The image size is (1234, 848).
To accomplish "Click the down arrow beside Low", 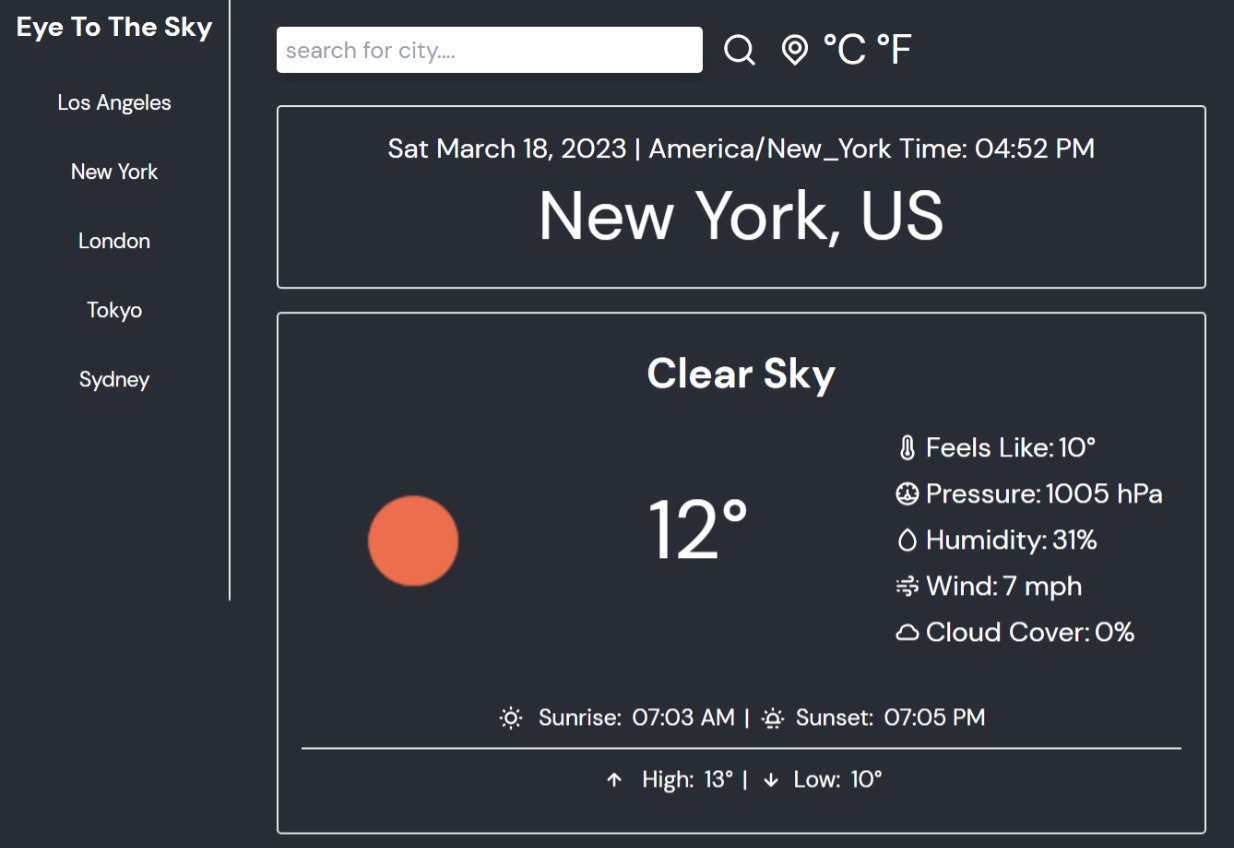I will (x=770, y=780).
